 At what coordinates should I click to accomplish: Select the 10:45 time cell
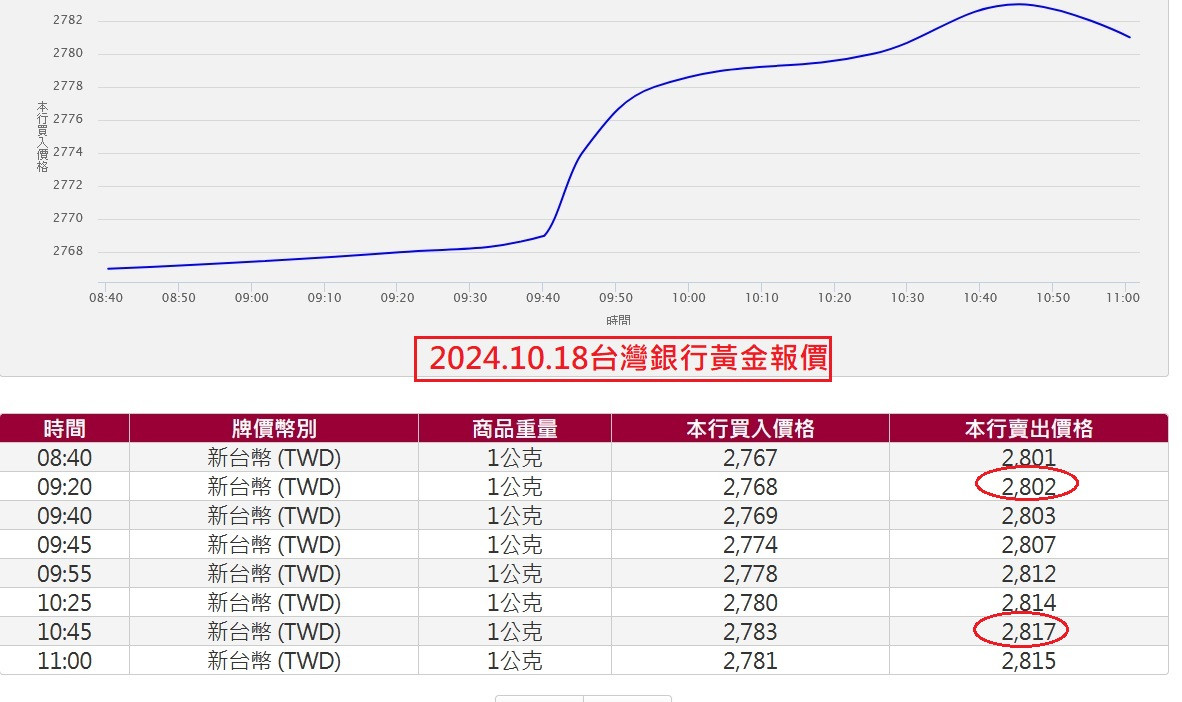pyautogui.click(x=65, y=632)
